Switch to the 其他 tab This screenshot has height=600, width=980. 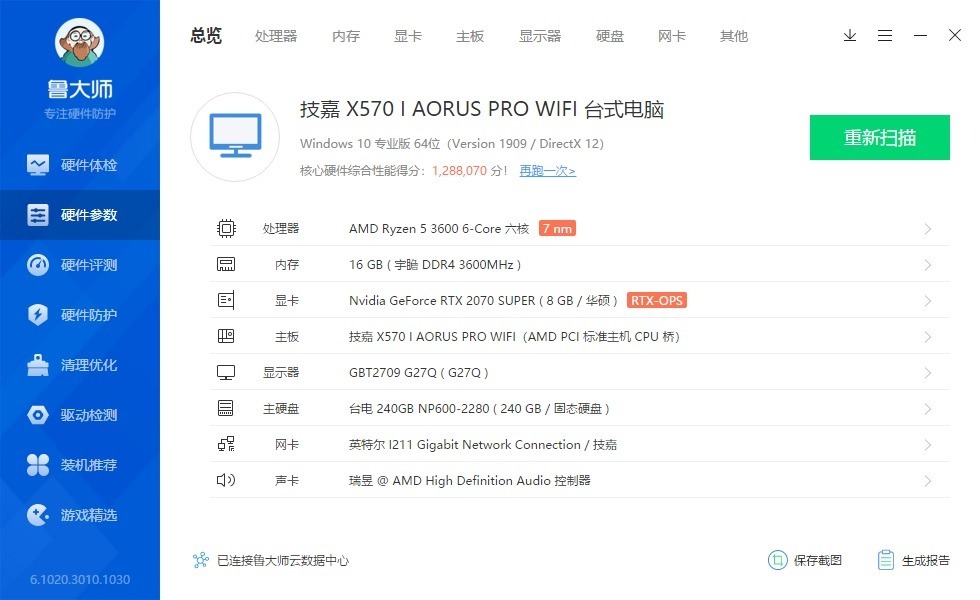click(x=733, y=36)
